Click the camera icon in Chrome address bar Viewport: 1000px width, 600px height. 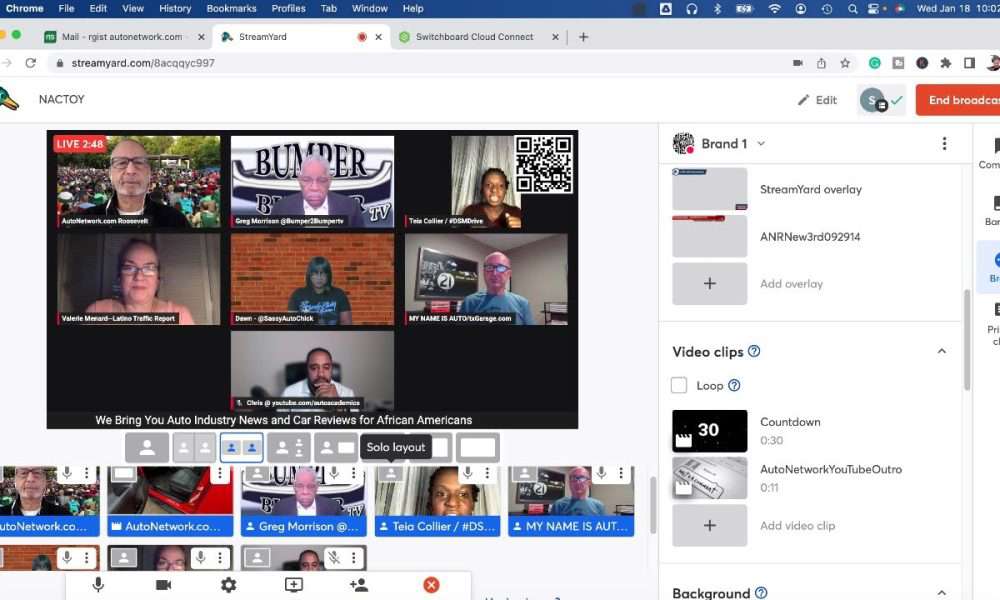point(797,63)
